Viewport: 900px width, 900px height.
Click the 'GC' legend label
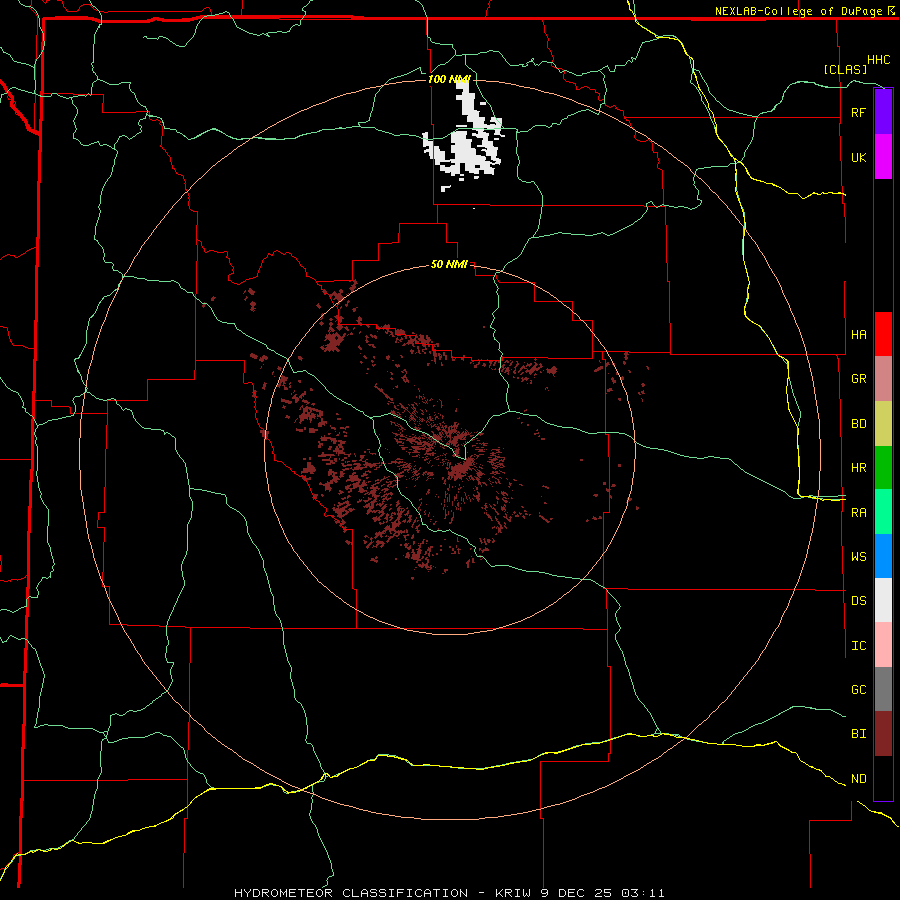(858, 690)
